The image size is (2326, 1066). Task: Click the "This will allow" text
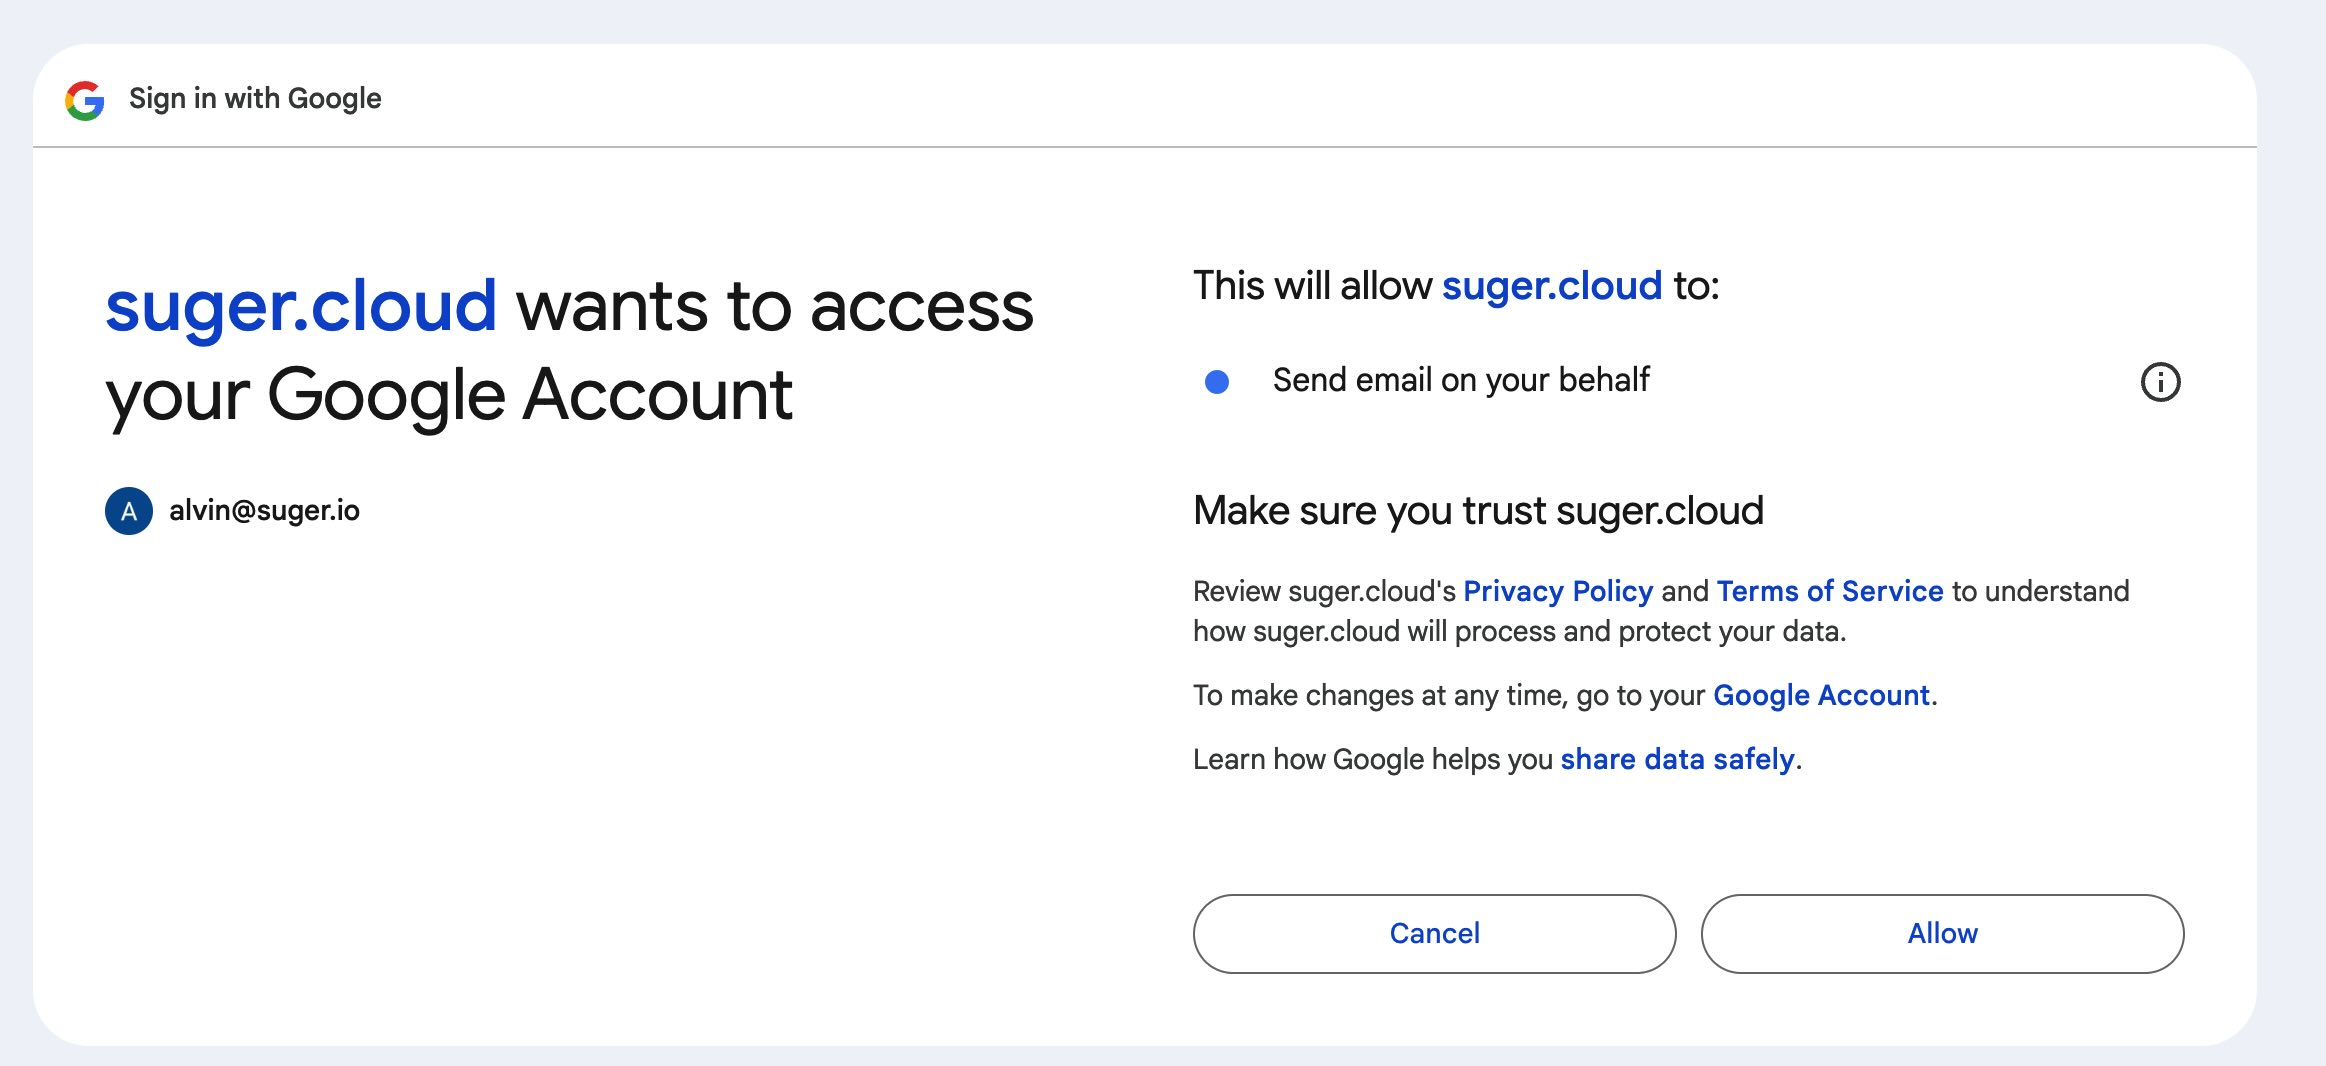(x=1312, y=286)
